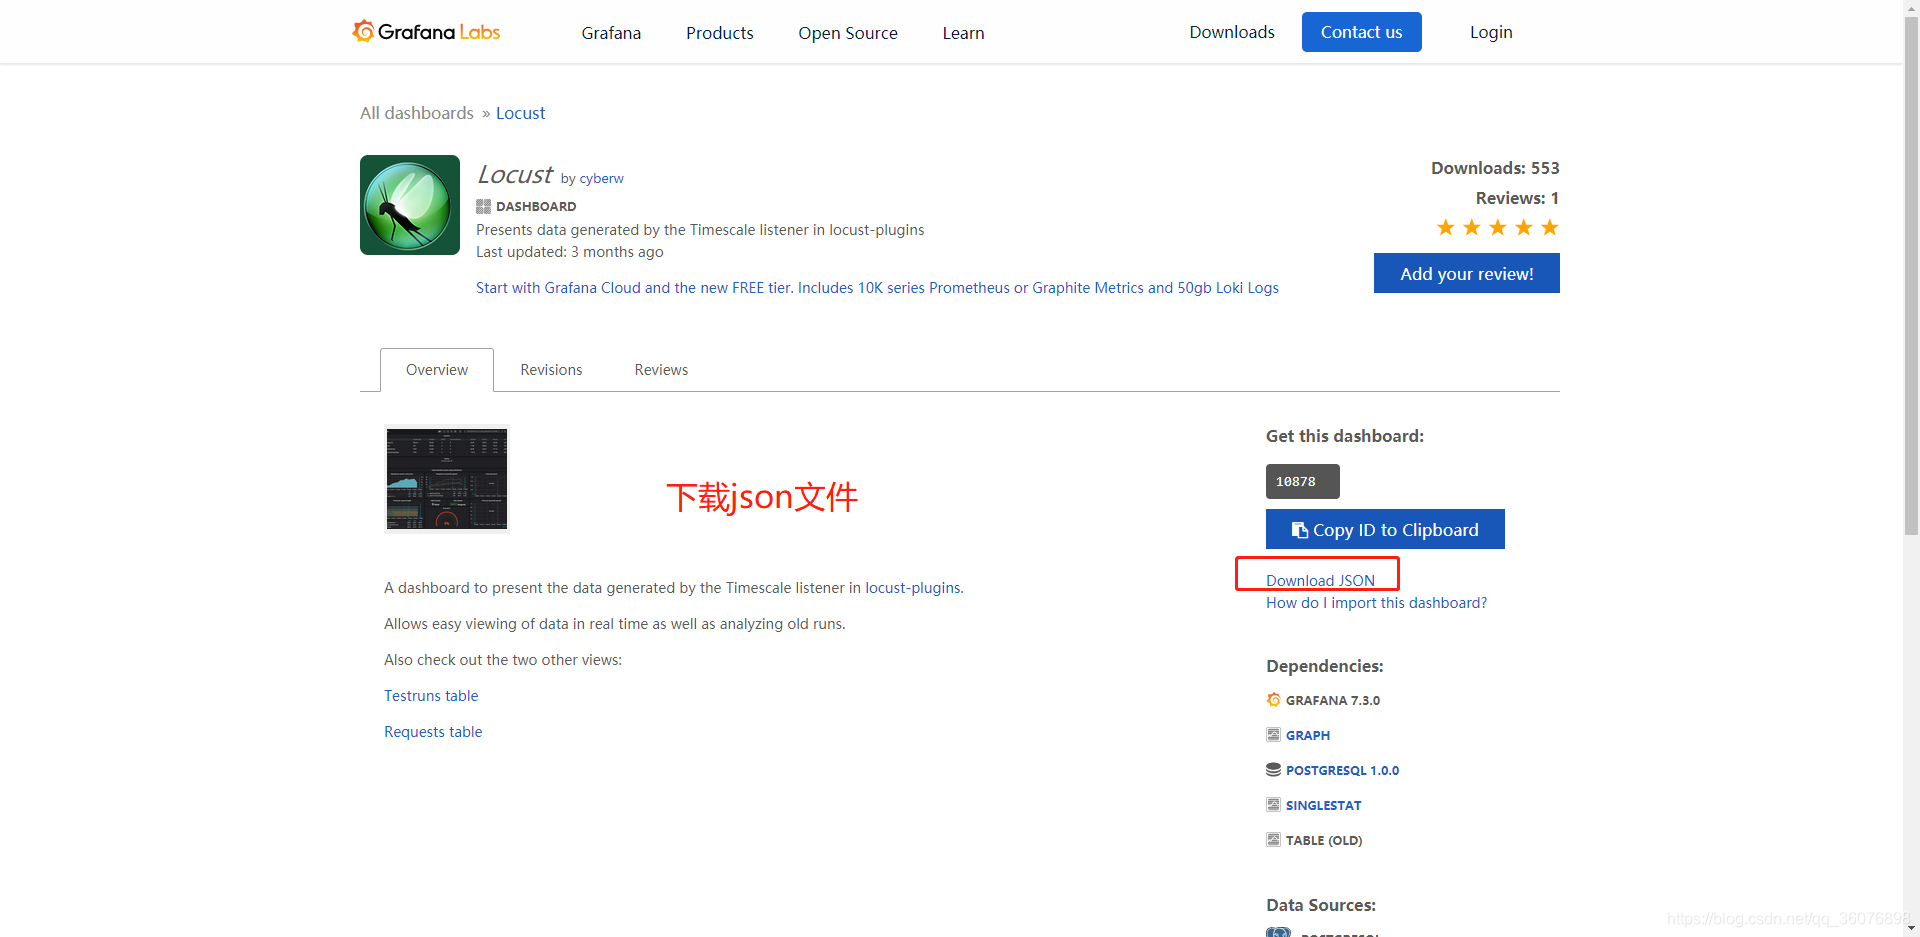1920x937 pixels.
Task: Click the Grafana Labs logo
Action: (426, 32)
